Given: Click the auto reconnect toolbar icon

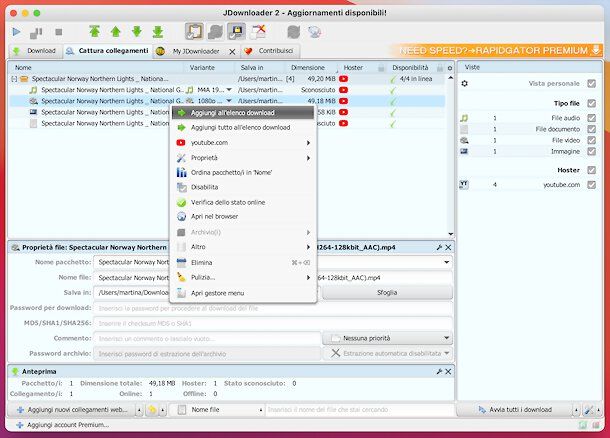Looking at the screenshot, I should click(x=215, y=32).
